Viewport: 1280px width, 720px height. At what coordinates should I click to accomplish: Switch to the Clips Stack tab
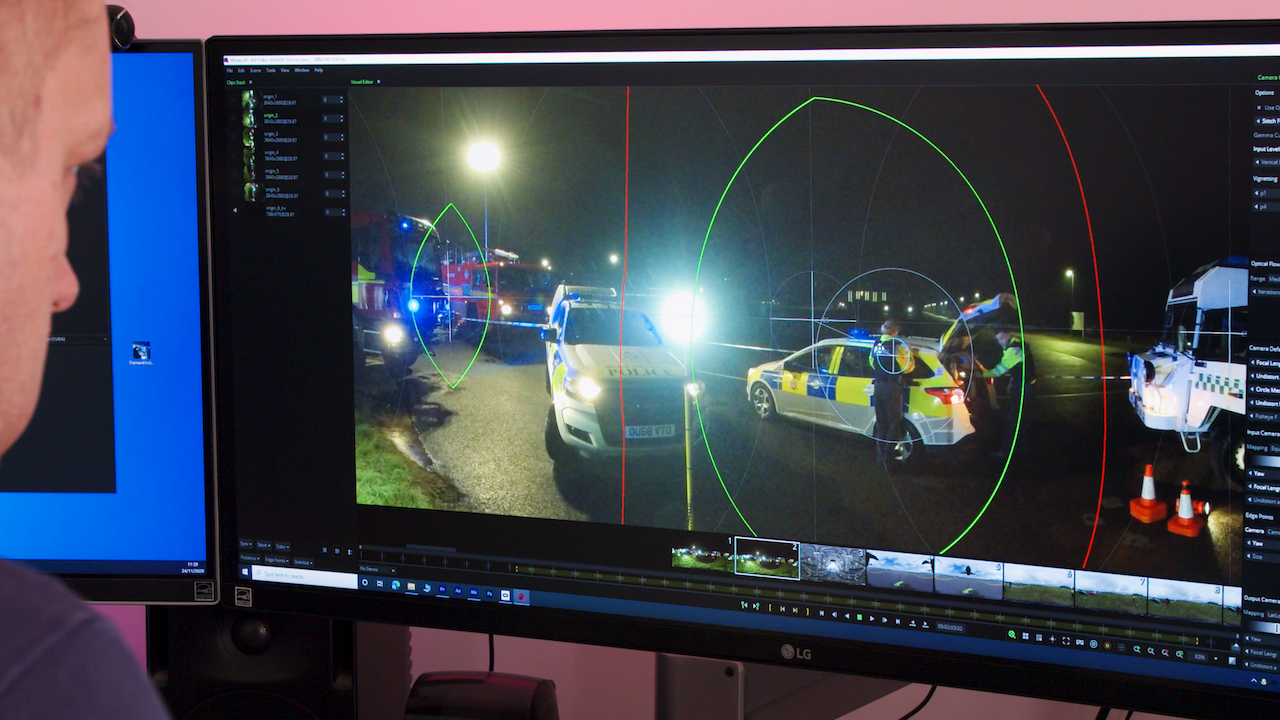(x=236, y=82)
